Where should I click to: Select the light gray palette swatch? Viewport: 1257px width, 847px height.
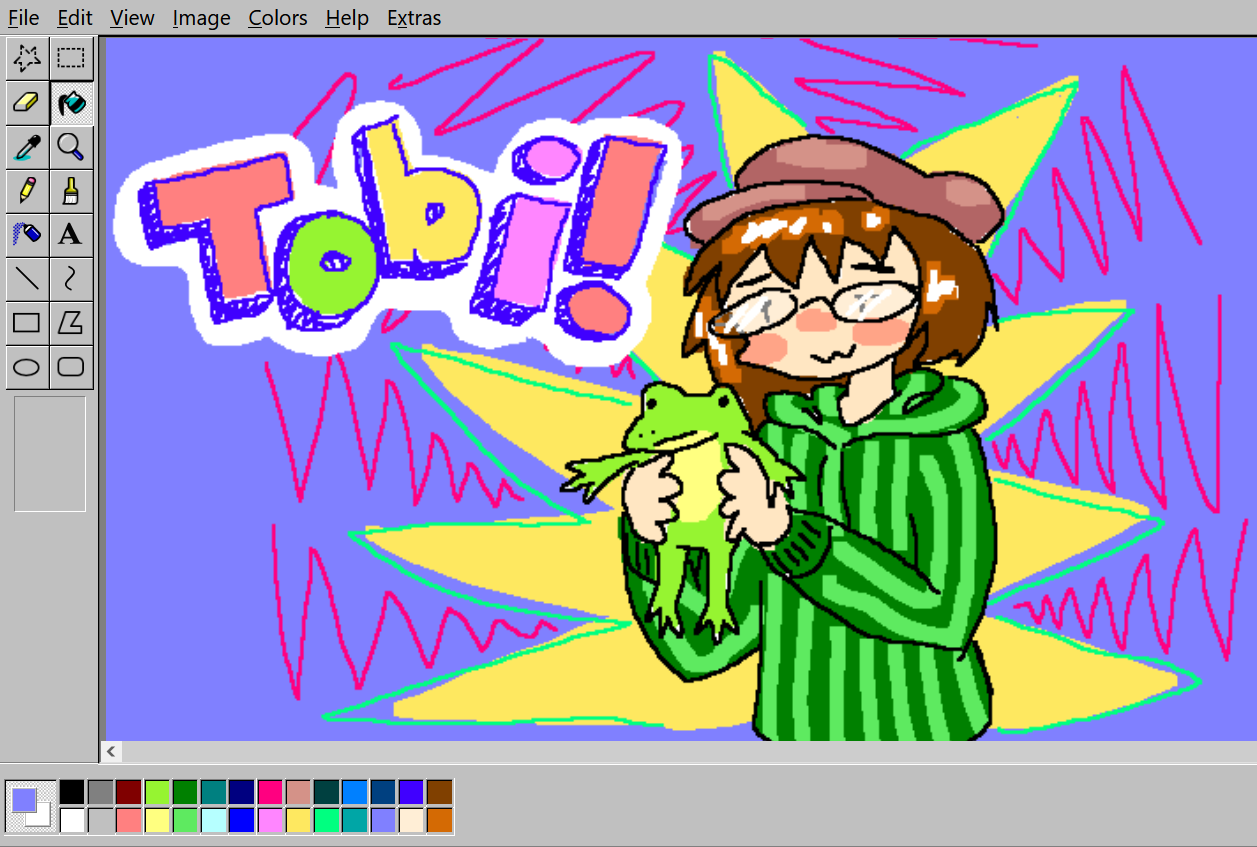pyautogui.click(x=100, y=820)
